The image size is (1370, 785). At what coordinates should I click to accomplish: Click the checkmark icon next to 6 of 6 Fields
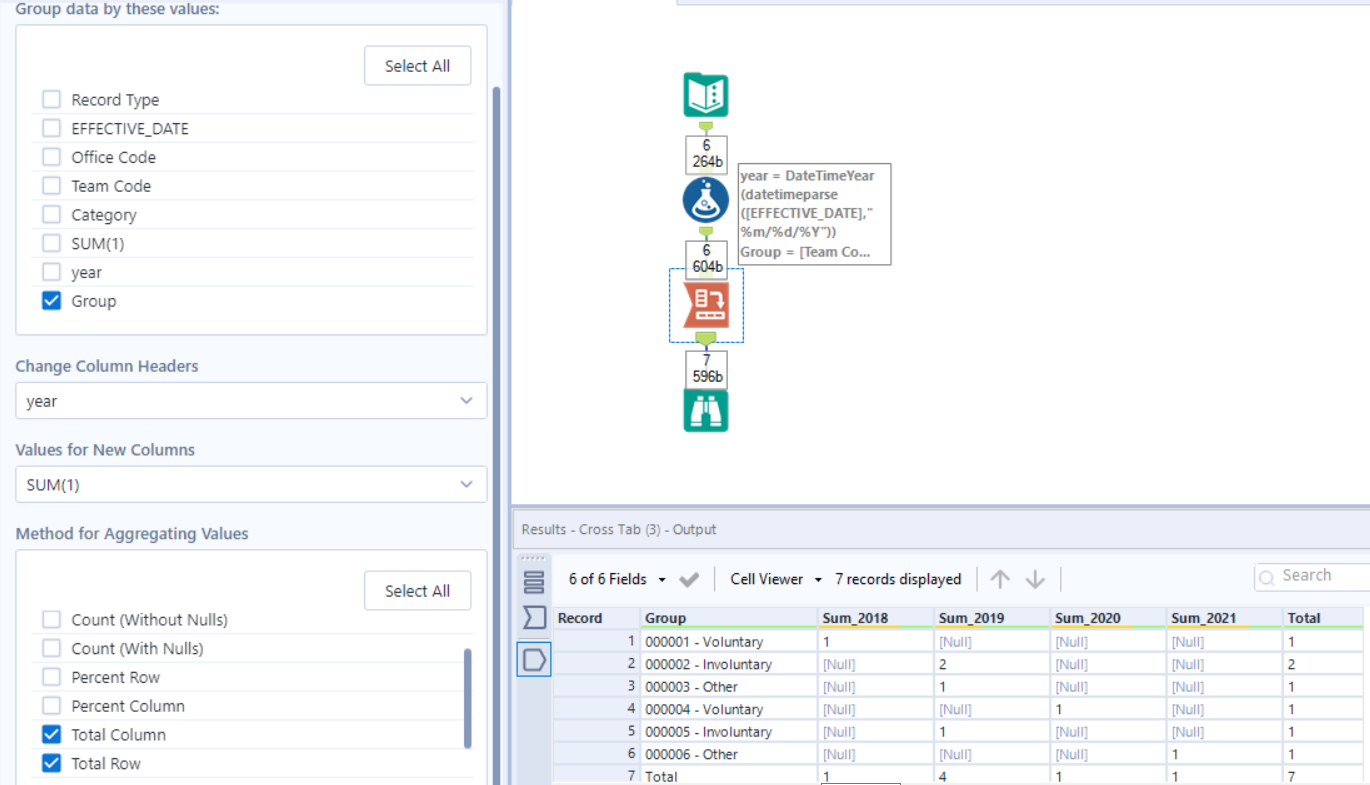click(x=690, y=578)
